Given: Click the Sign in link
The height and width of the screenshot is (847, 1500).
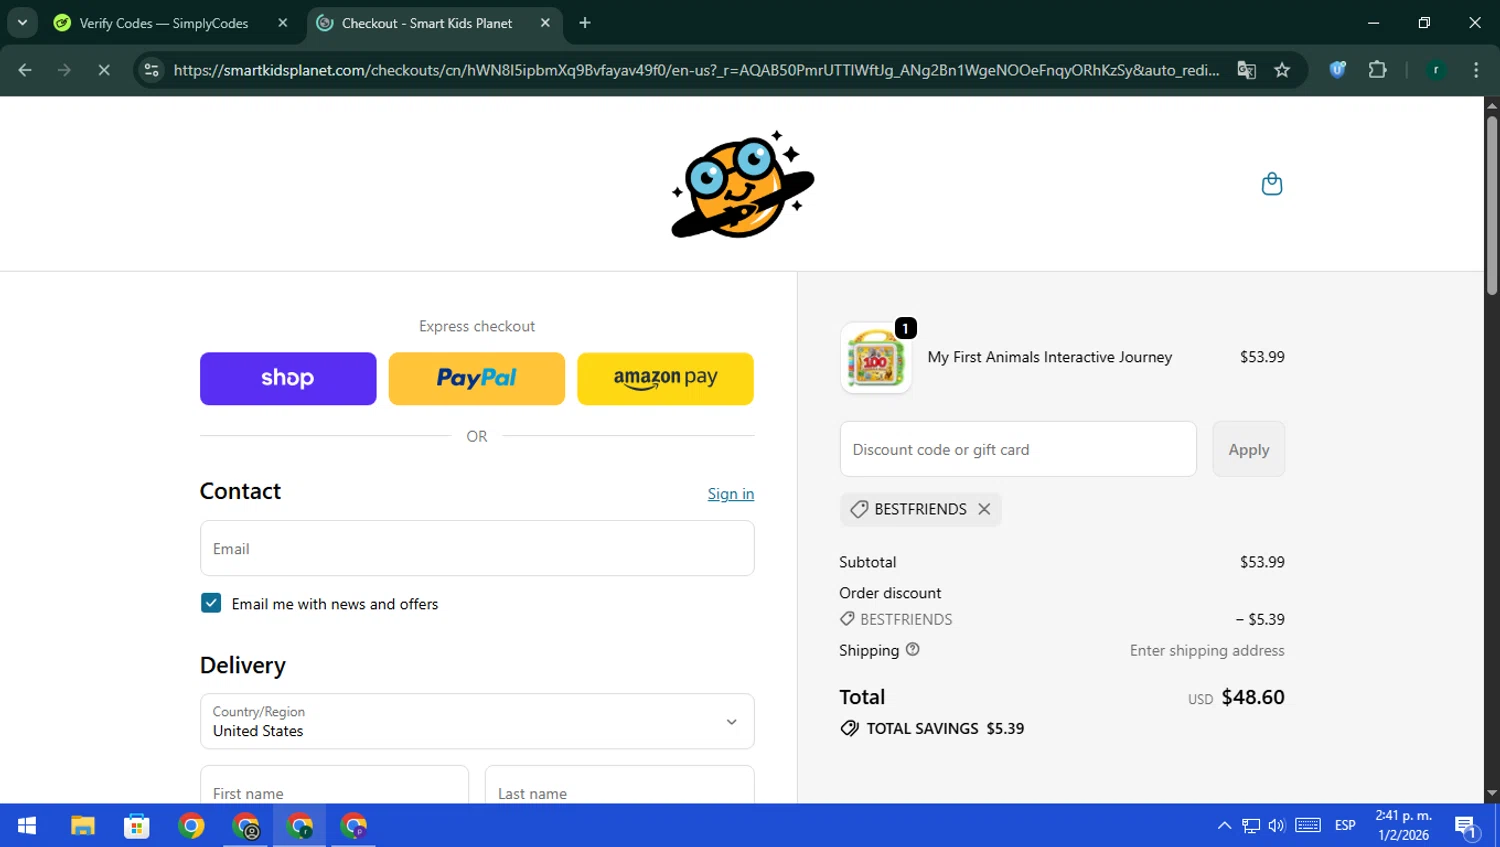Looking at the screenshot, I should coord(731,494).
